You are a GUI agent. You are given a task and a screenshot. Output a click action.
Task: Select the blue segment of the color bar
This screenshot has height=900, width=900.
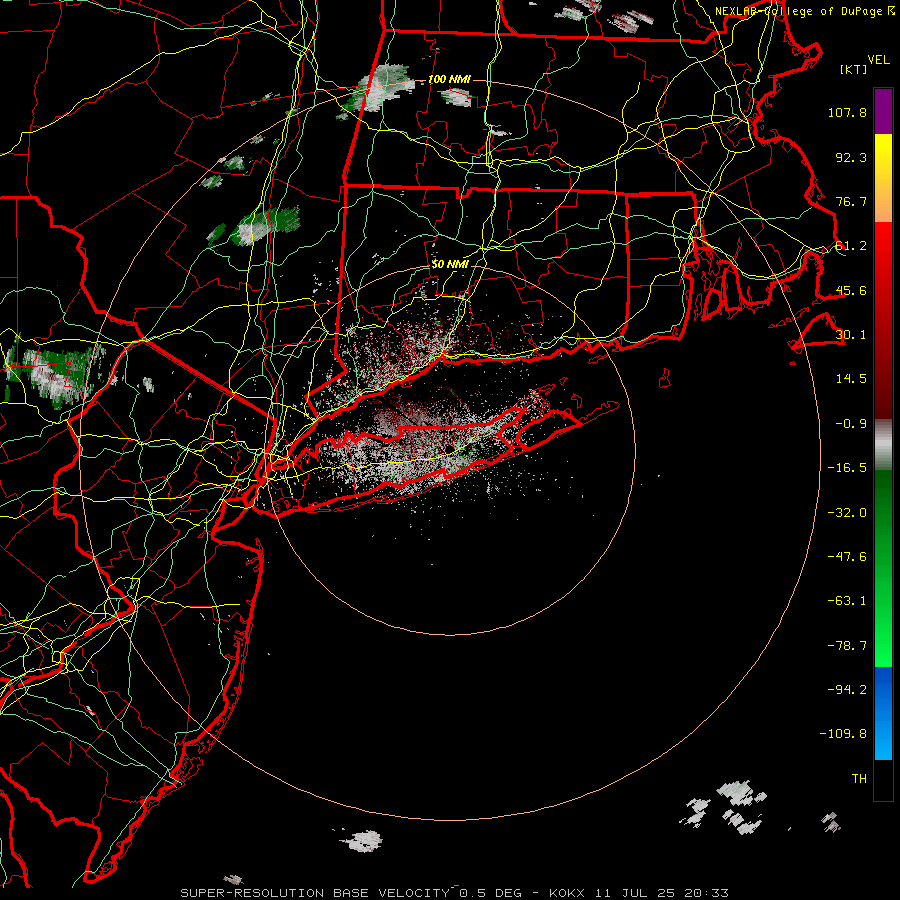[x=883, y=713]
